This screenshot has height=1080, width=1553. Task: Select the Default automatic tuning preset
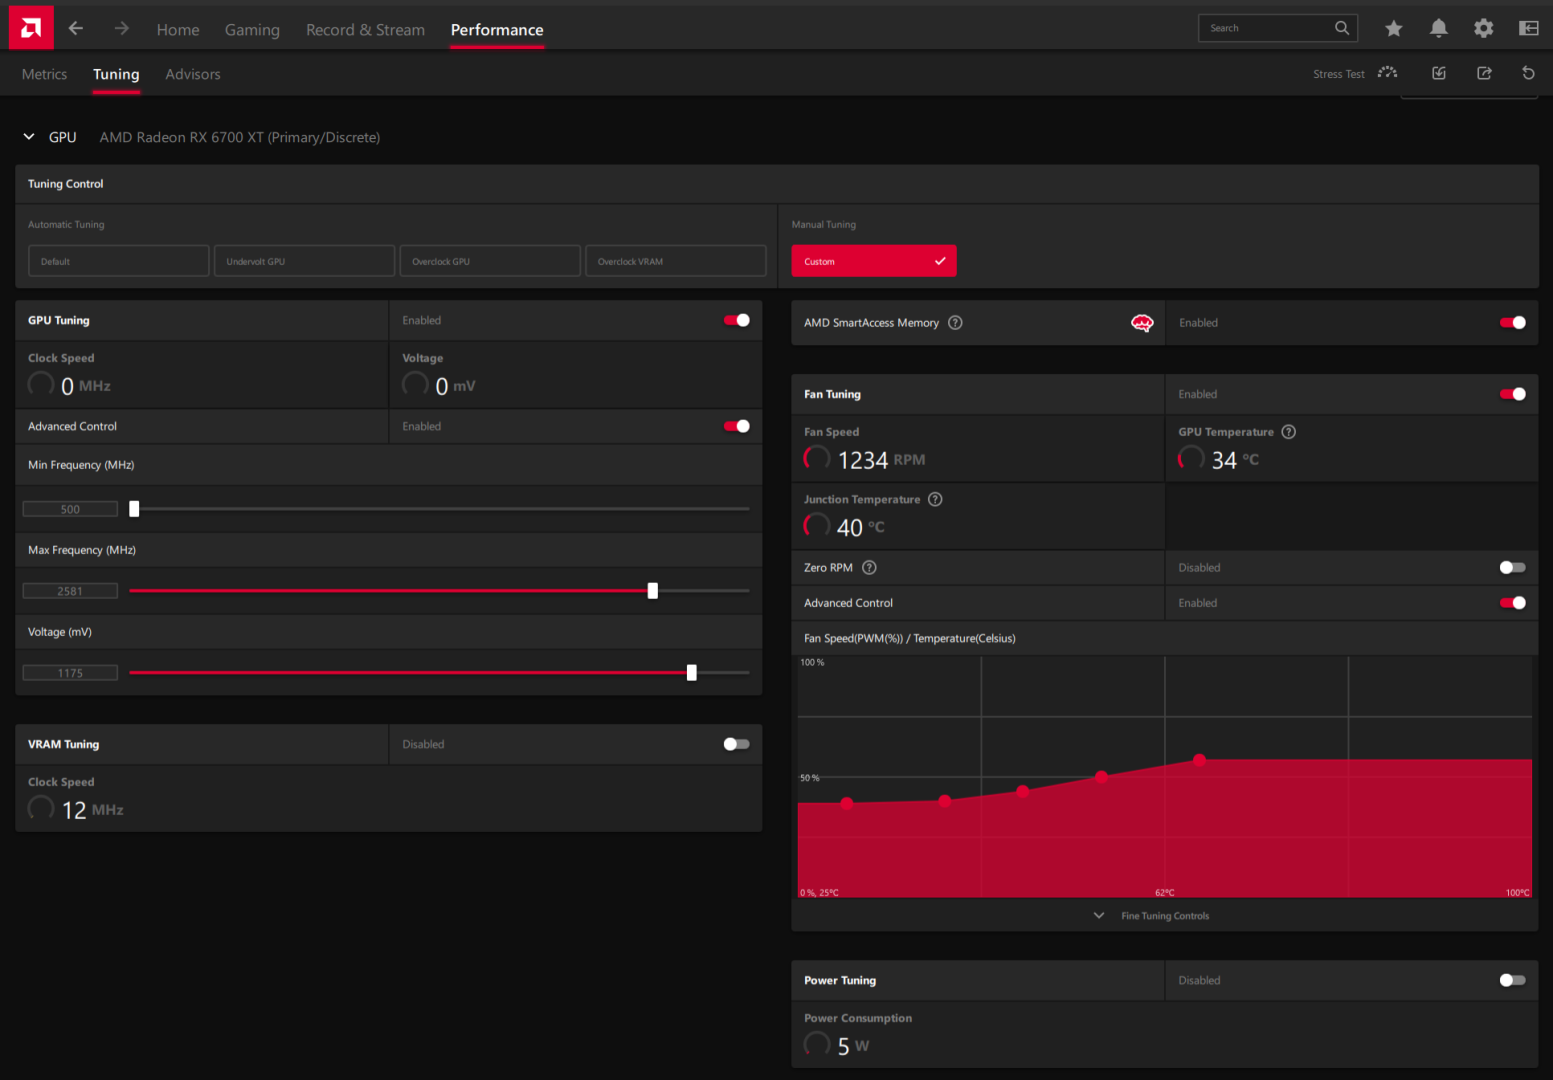[119, 261]
